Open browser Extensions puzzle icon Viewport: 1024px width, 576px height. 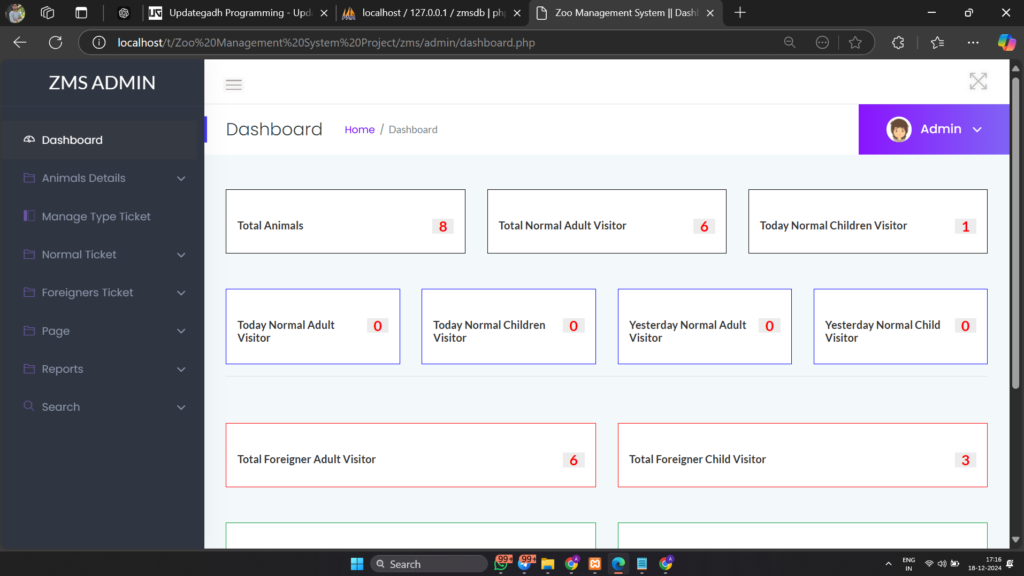coord(898,42)
